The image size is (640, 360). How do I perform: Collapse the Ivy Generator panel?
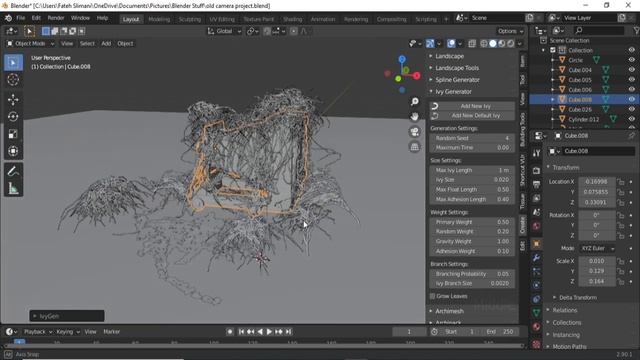click(453, 91)
